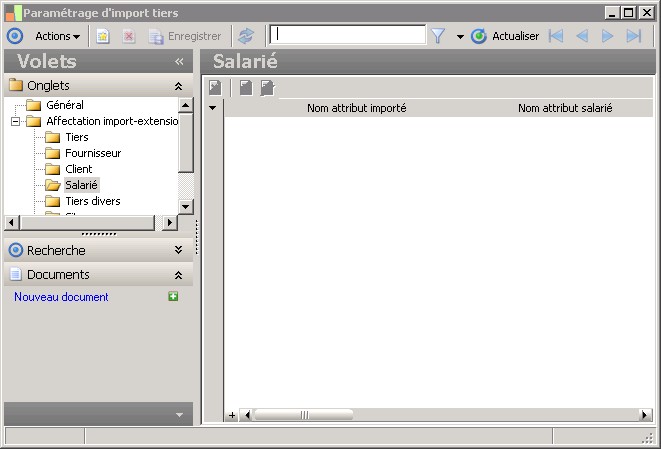Open the Actions dropdown menu

click(57, 36)
